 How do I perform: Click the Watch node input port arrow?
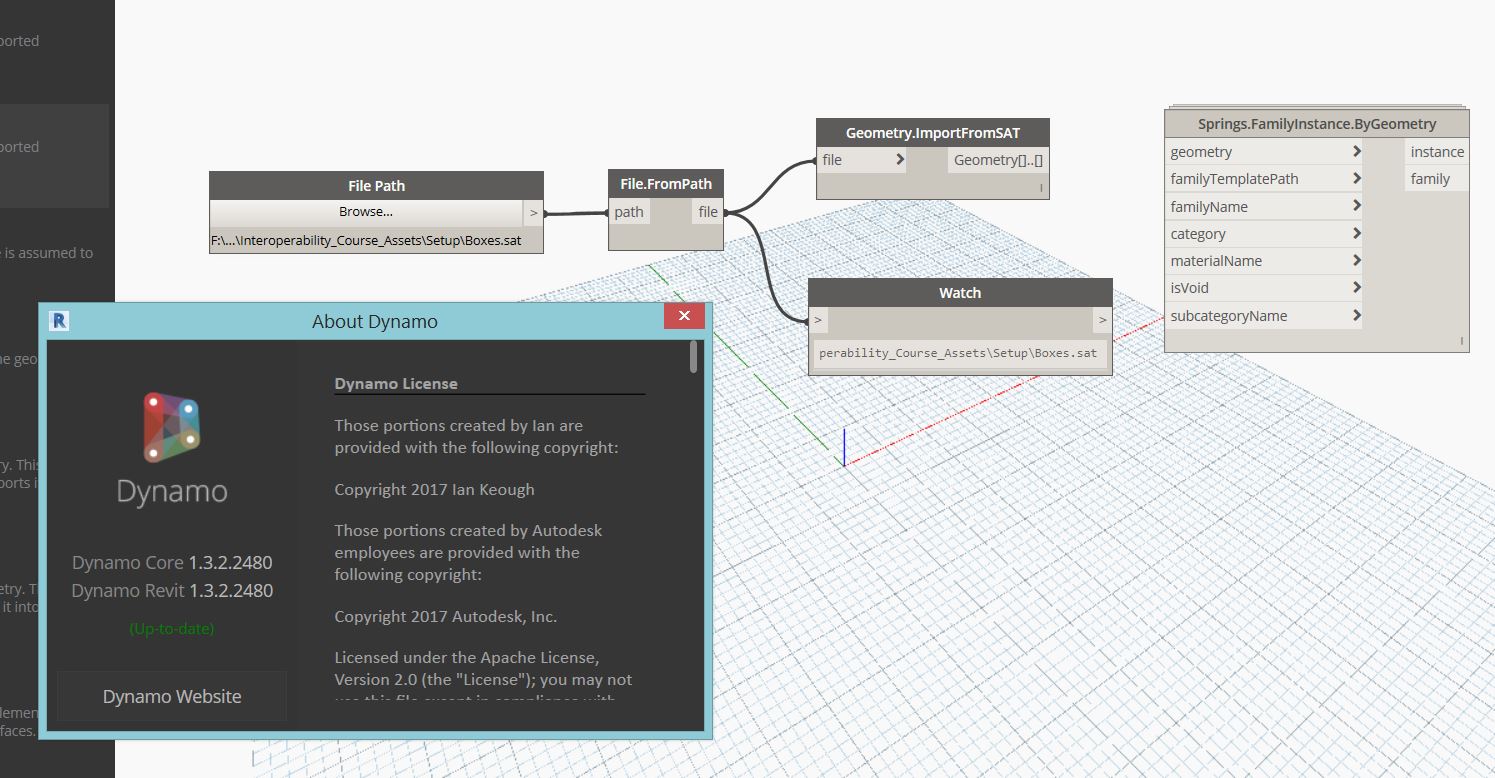pos(818,320)
